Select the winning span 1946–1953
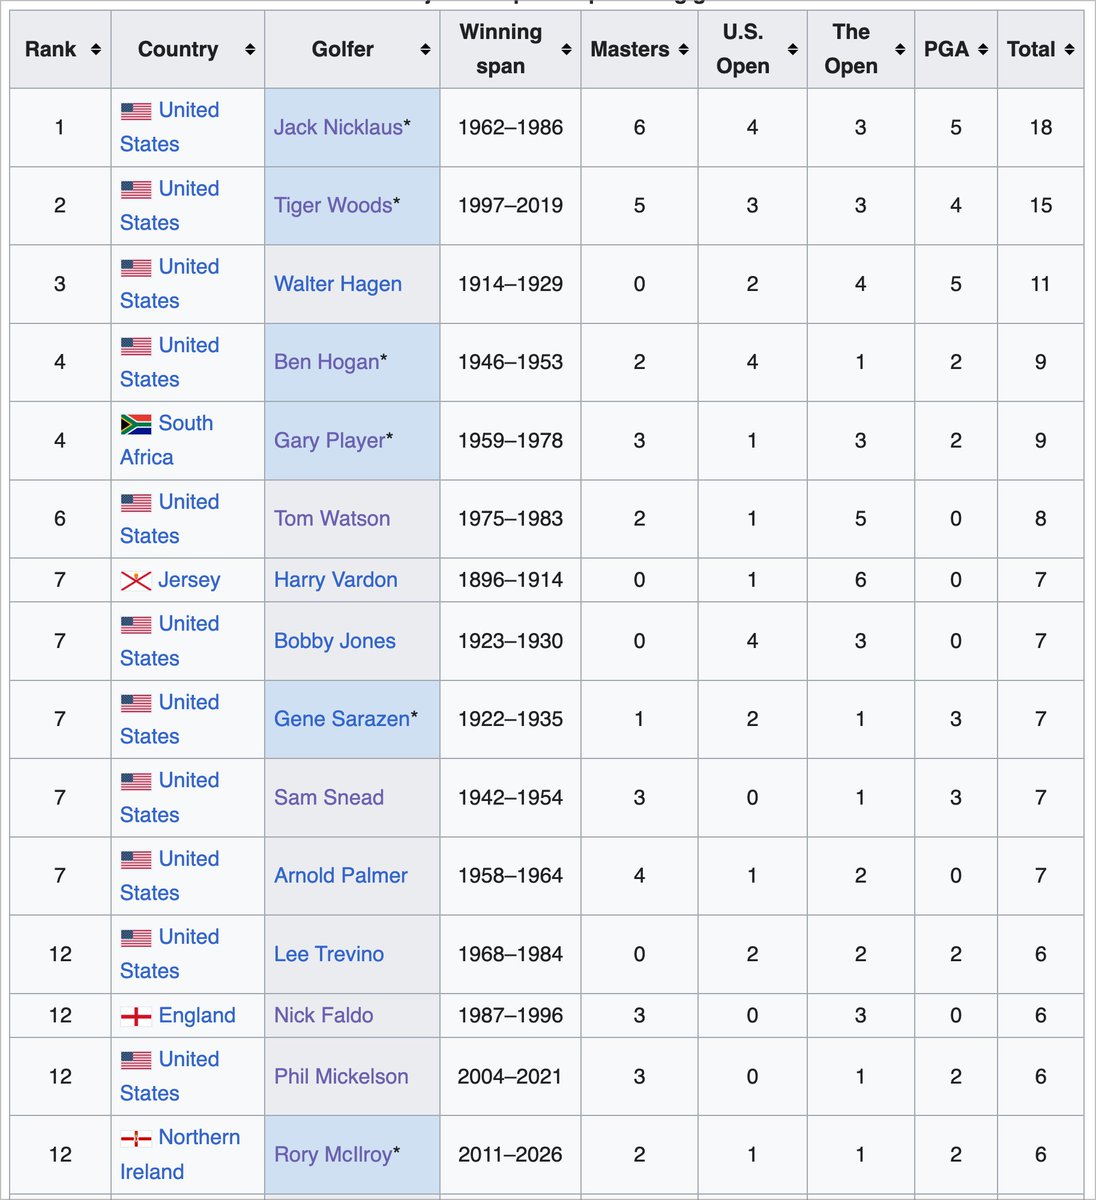 [510, 362]
